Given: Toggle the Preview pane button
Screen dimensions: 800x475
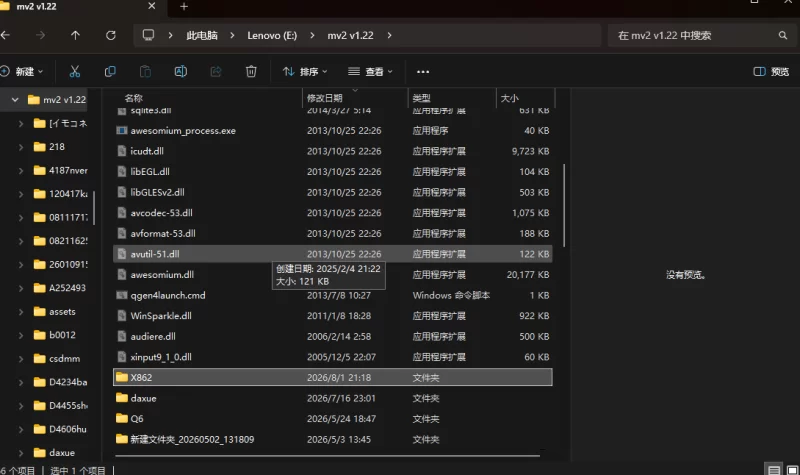Looking at the screenshot, I should point(771,71).
